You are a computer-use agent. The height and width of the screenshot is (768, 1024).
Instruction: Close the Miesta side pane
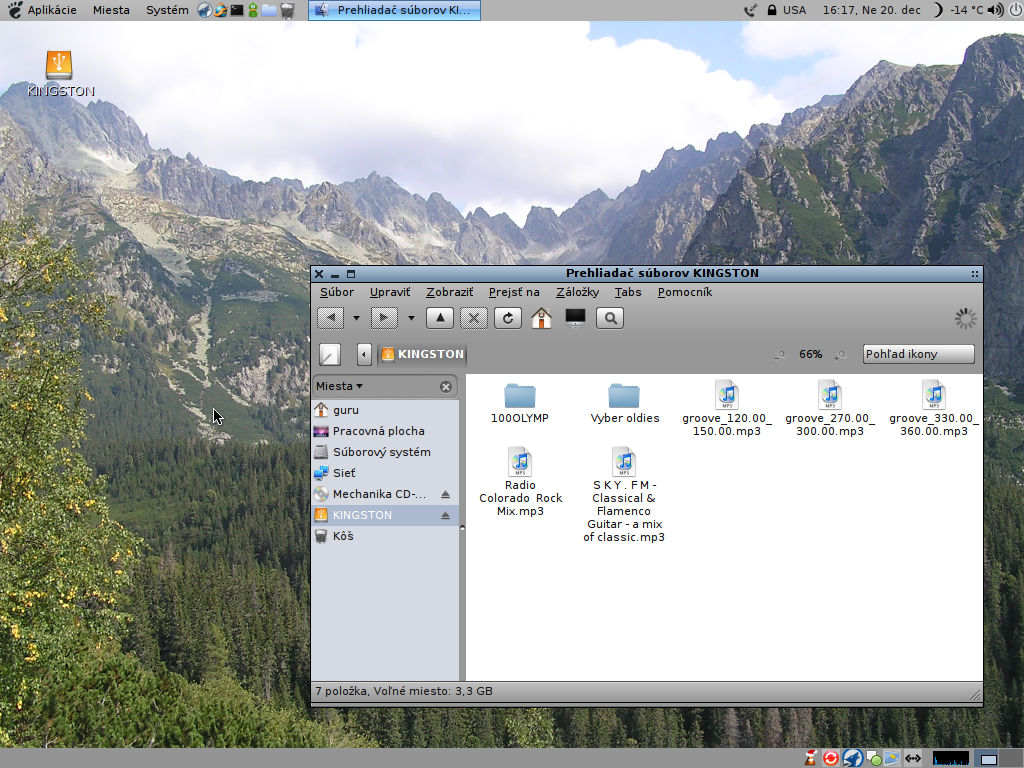[x=446, y=386]
